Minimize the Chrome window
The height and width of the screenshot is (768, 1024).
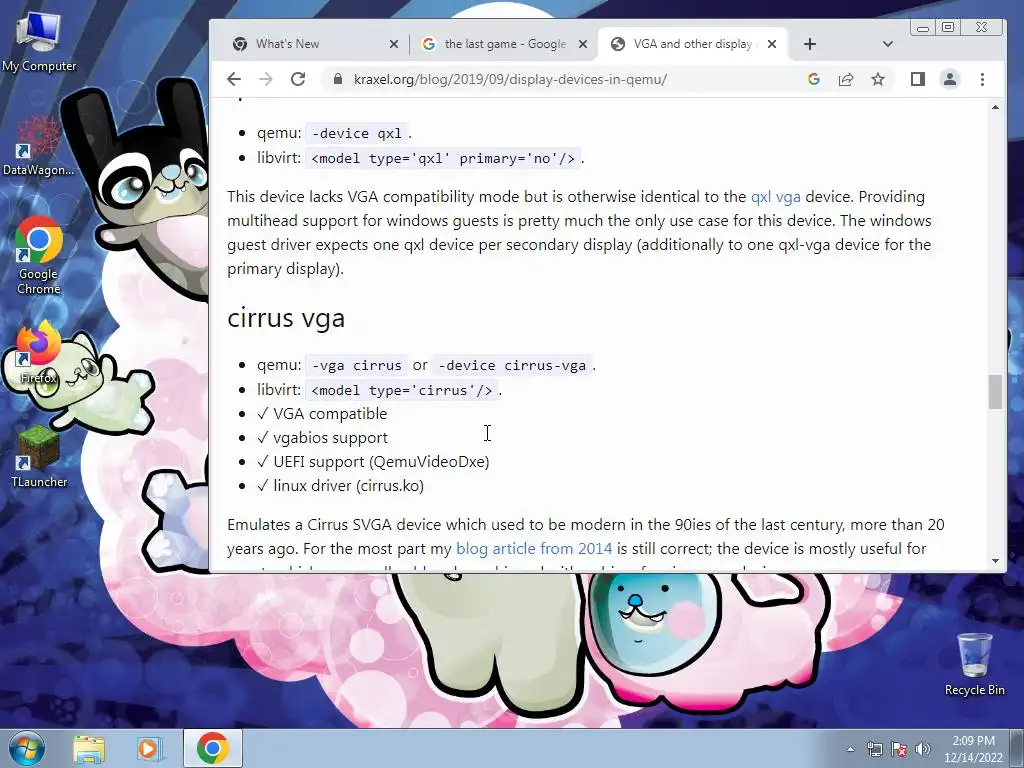(x=923, y=27)
